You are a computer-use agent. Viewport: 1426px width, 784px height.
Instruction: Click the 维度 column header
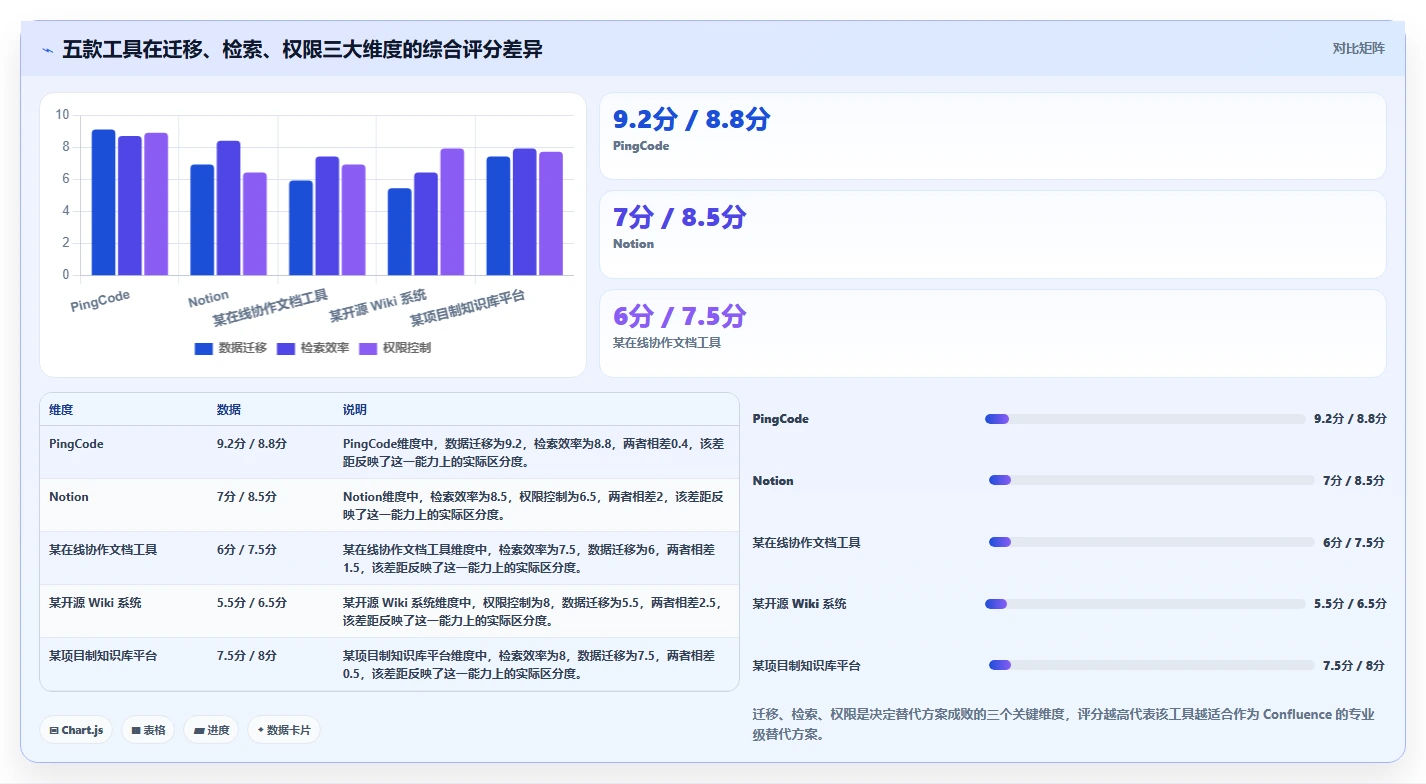click(61, 410)
